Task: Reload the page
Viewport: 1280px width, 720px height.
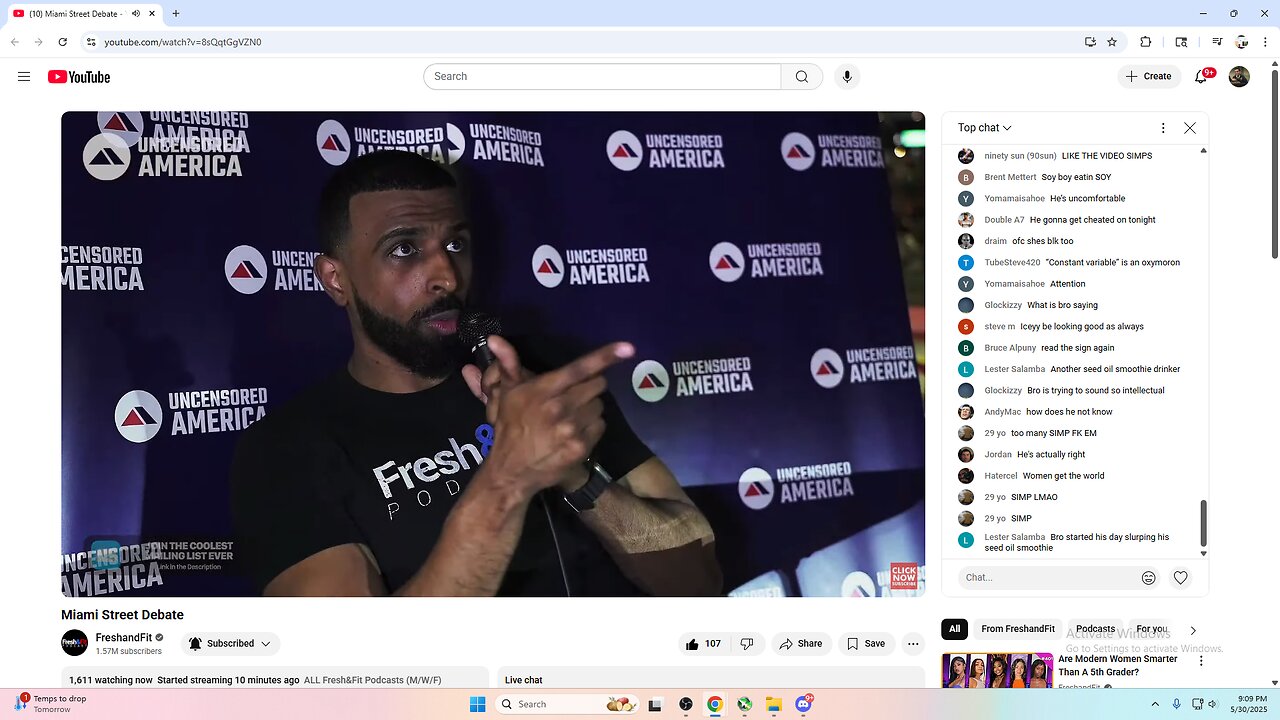Action: coord(62,42)
